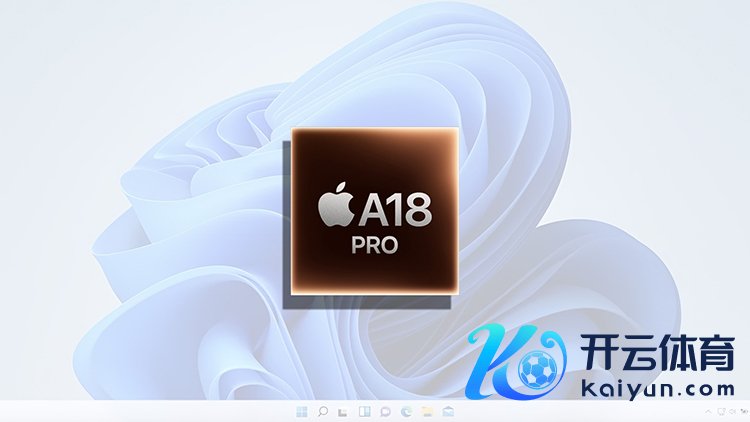Launch Microsoft Edge from taskbar

(405, 411)
